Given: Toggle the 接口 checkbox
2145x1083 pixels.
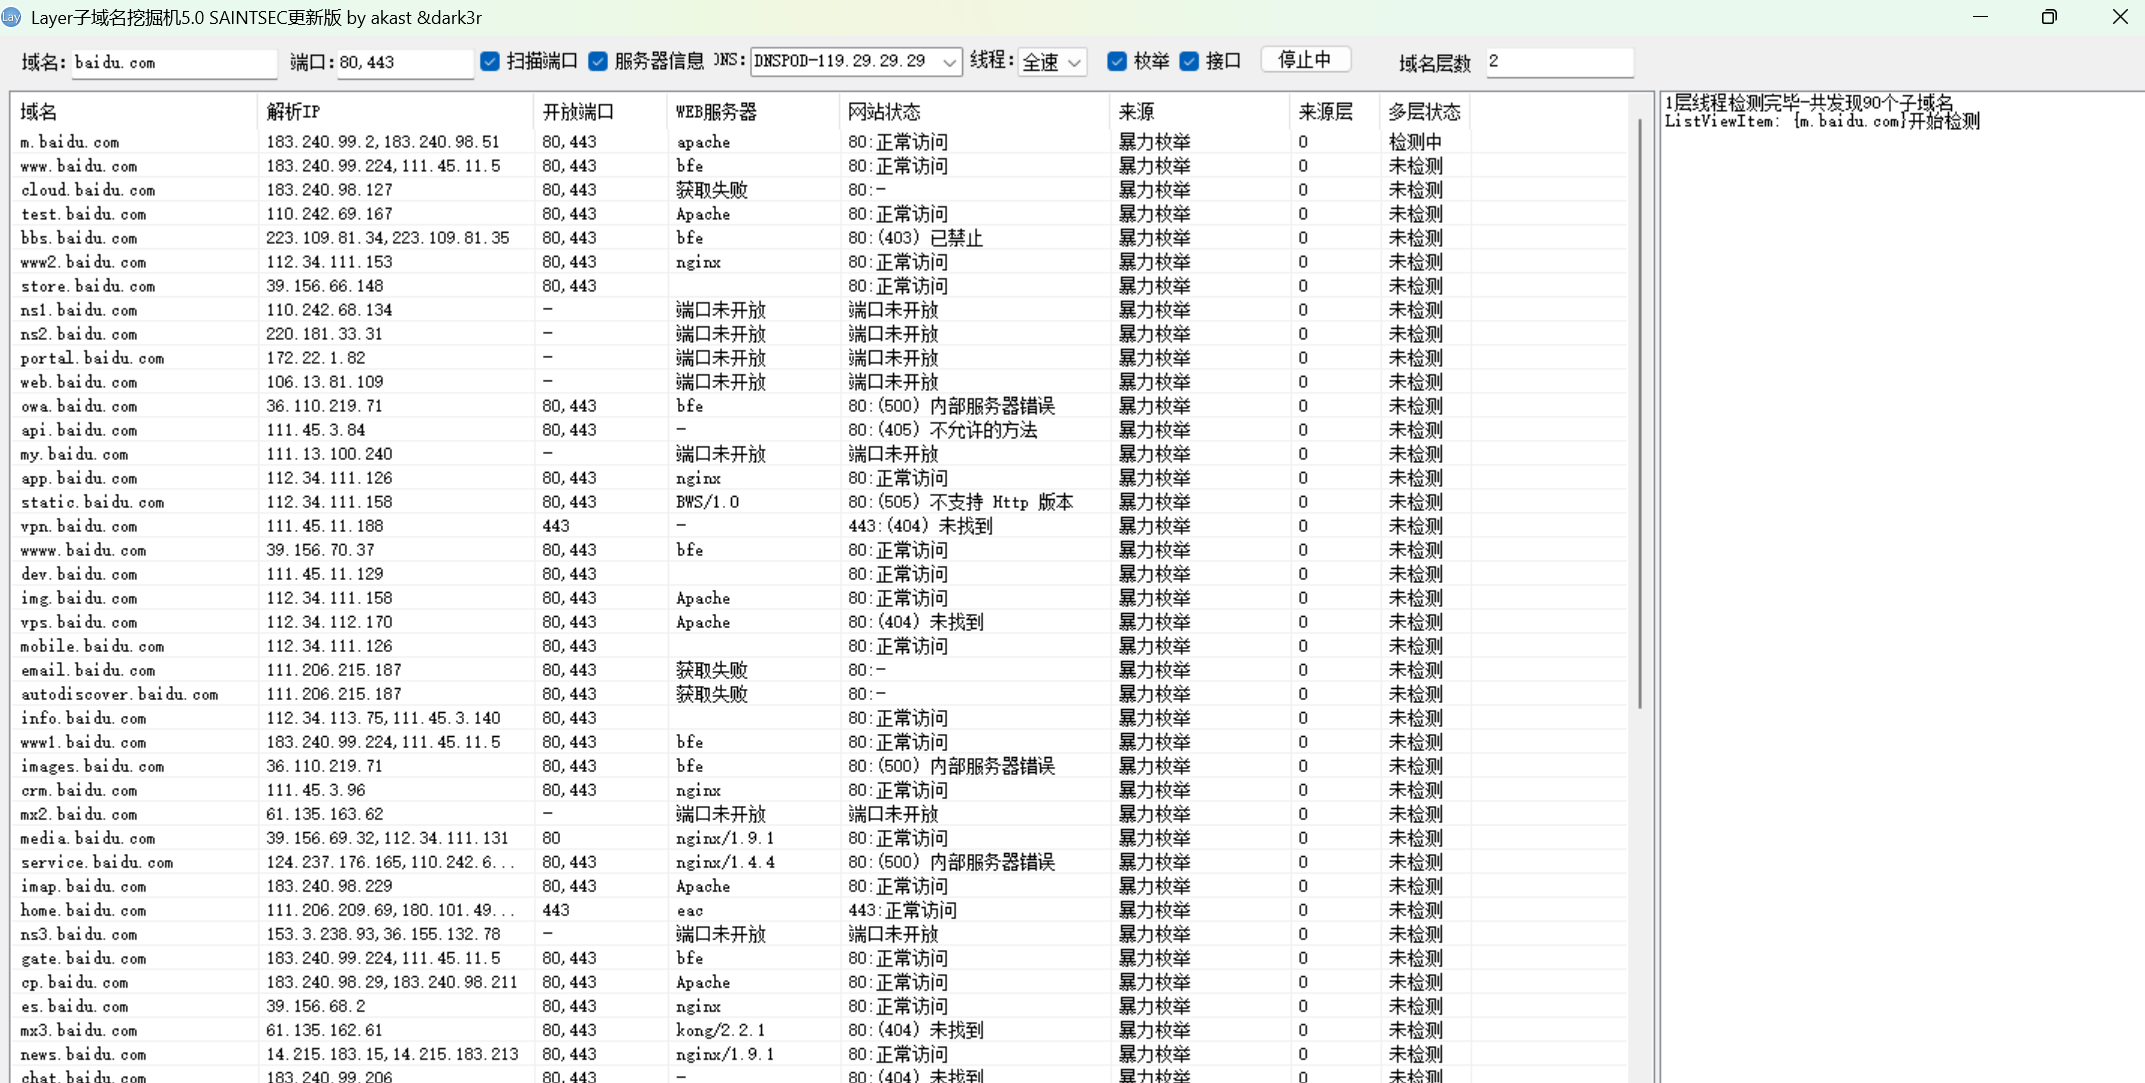Looking at the screenshot, I should click(x=1189, y=61).
